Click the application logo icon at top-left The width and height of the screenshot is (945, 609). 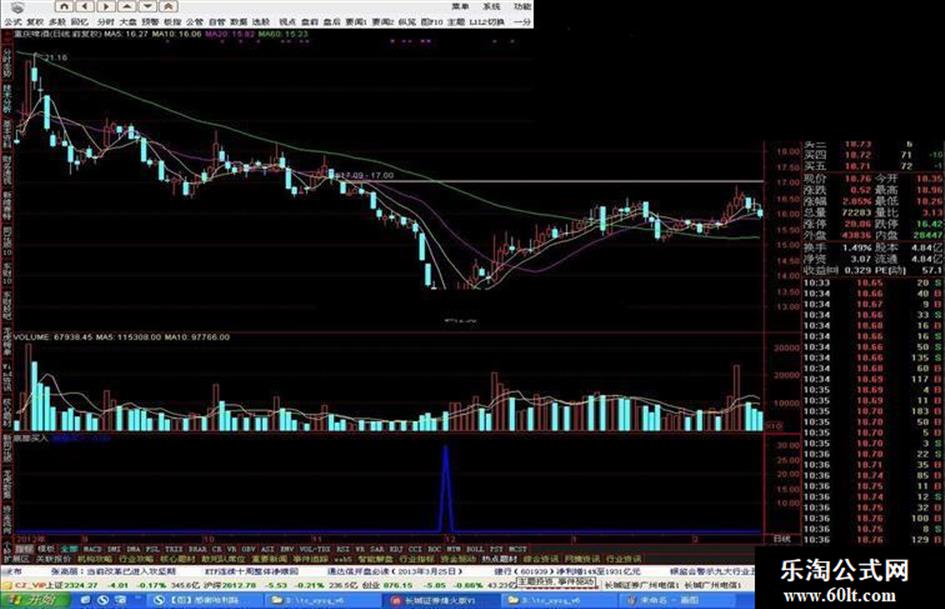(x=18, y=7)
